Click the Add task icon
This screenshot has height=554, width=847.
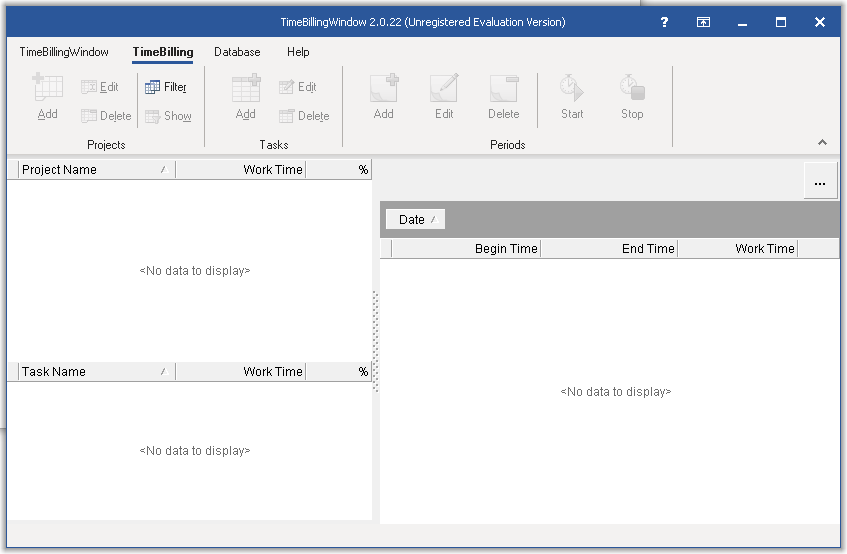(246, 88)
